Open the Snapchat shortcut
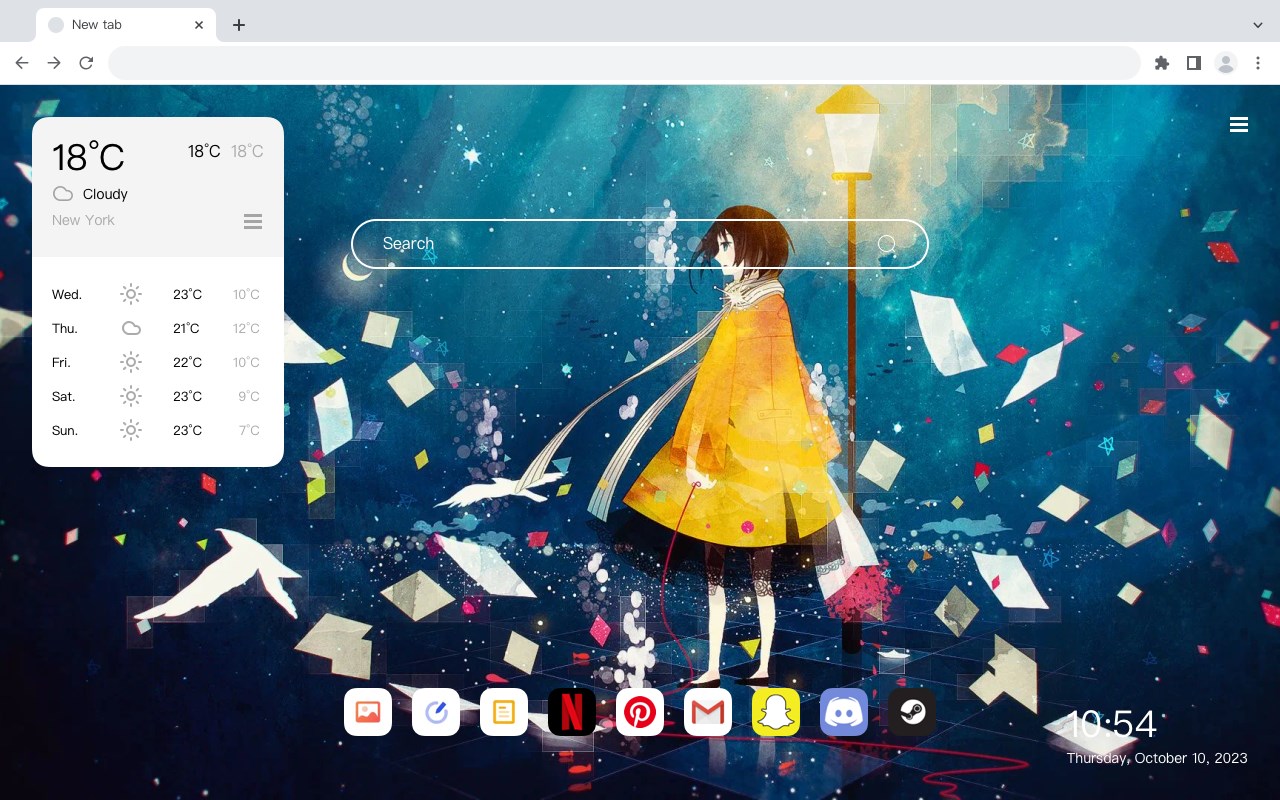Screen dimensions: 1280x800 (x=776, y=712)
